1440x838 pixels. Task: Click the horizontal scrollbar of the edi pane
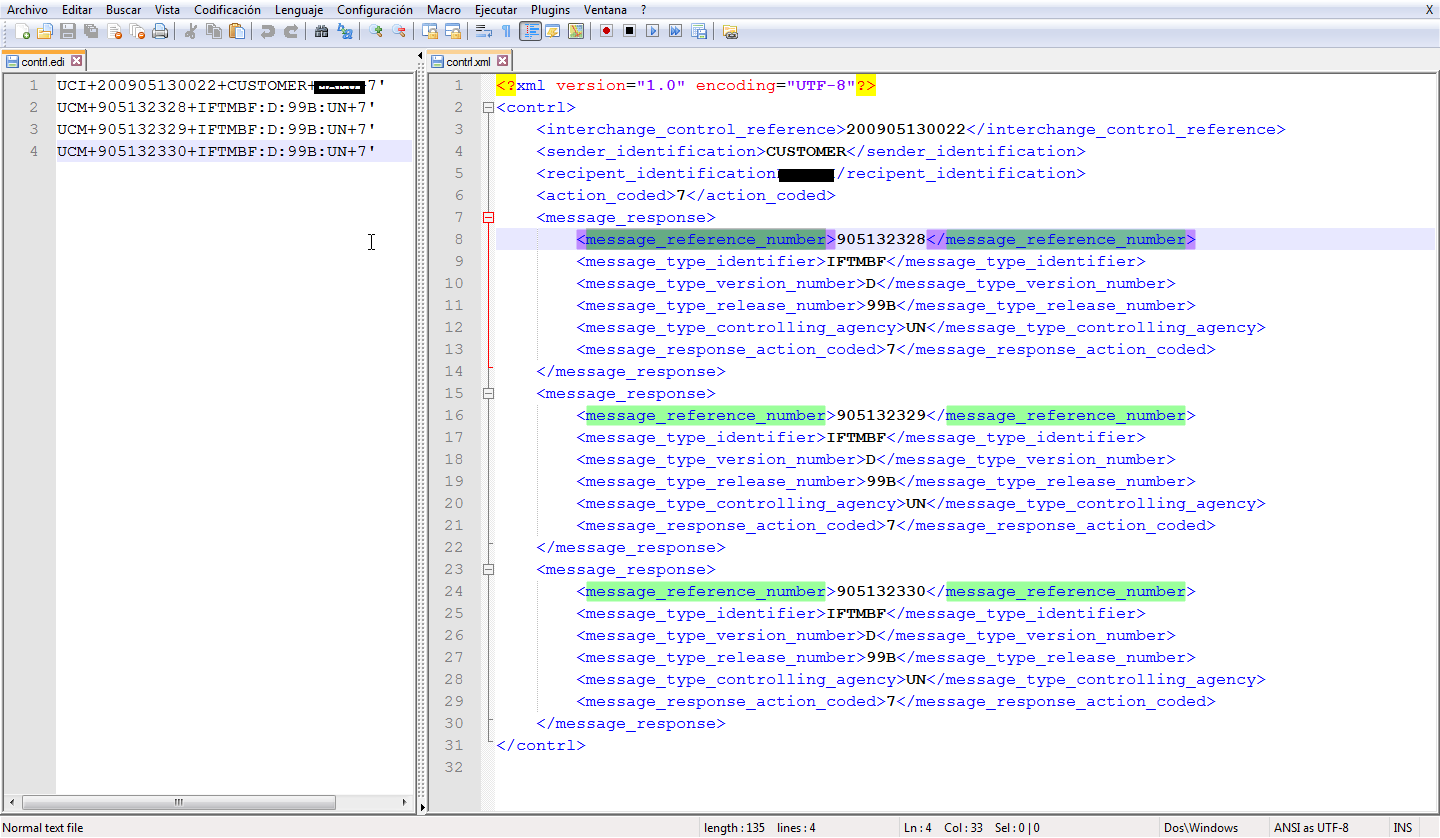(x=178, y=802)
